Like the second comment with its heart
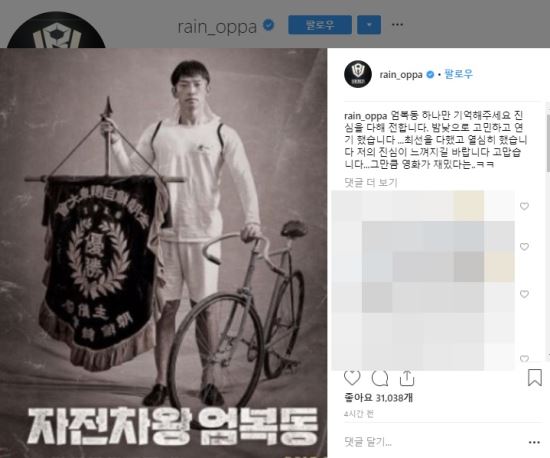The height and width of the screenshot is (458, 550). point(524,247)
